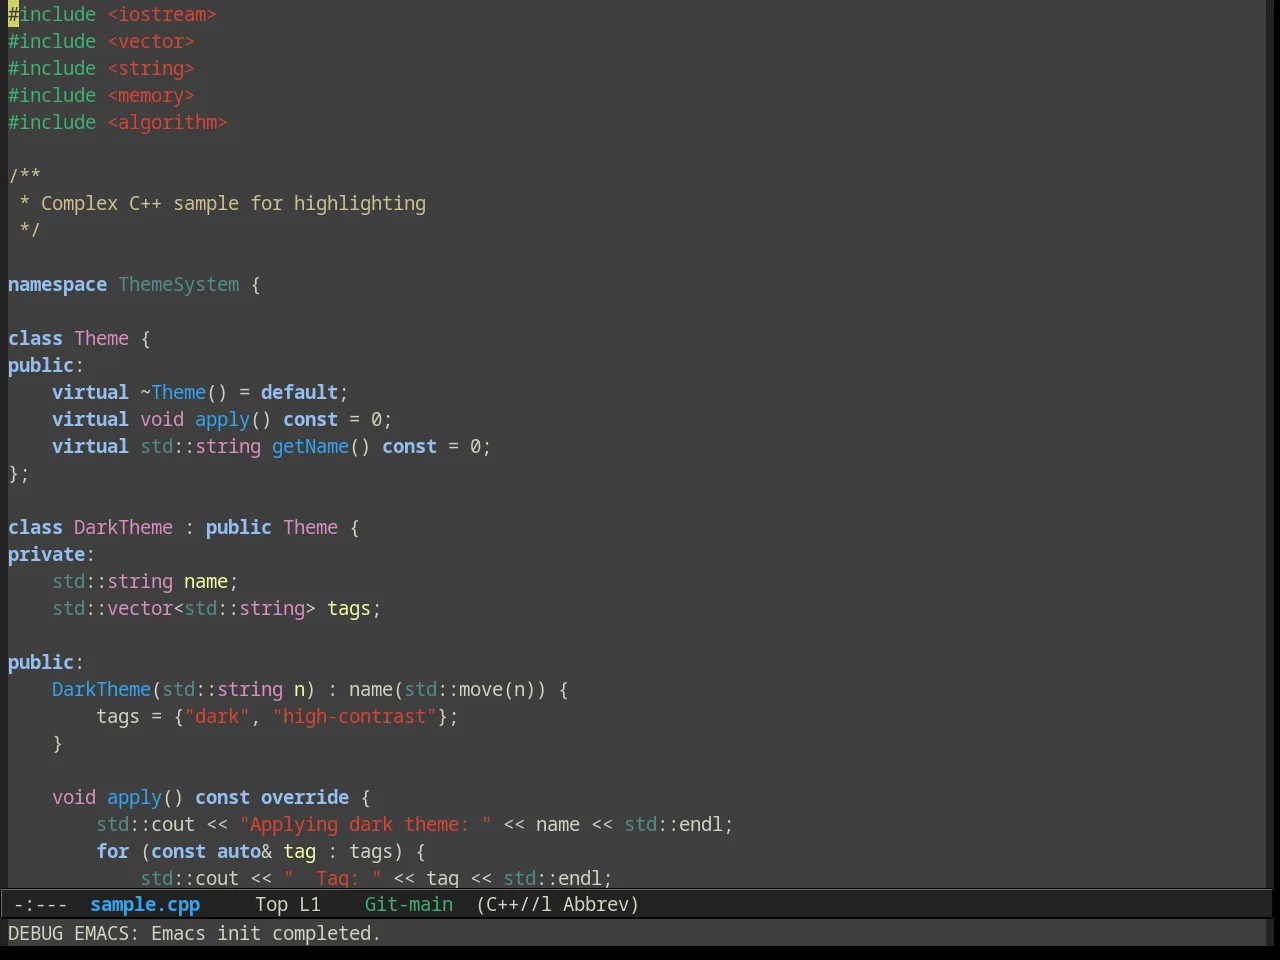Screen dimensions: 1280x960
Task: Click the 'default' keyword
Action: click(x=299, y=393)
